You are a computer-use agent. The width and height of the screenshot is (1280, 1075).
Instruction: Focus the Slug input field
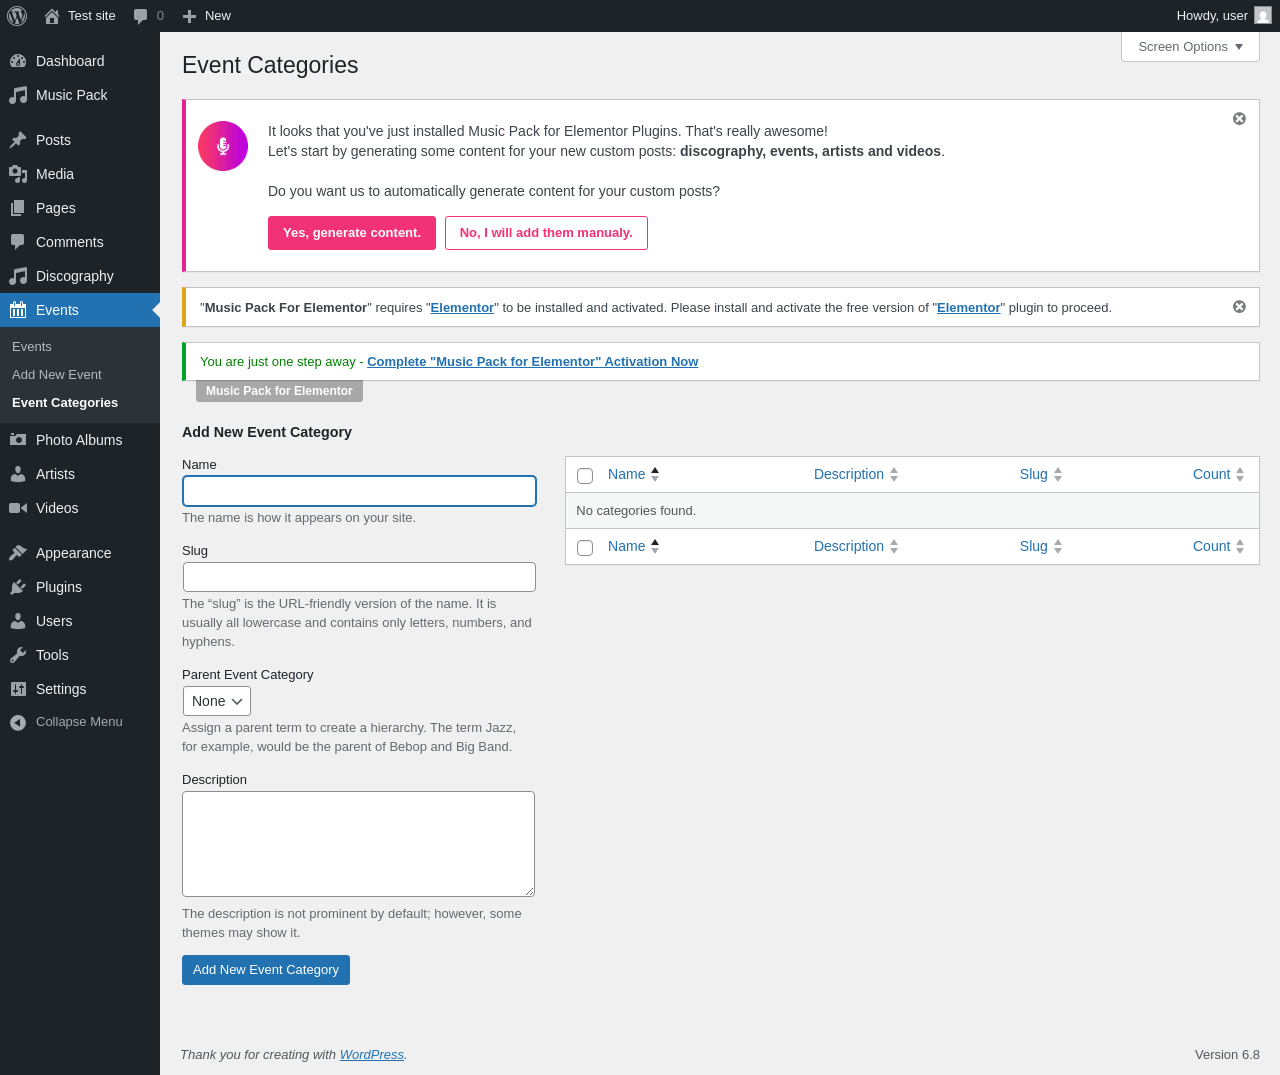coord(360,577)
